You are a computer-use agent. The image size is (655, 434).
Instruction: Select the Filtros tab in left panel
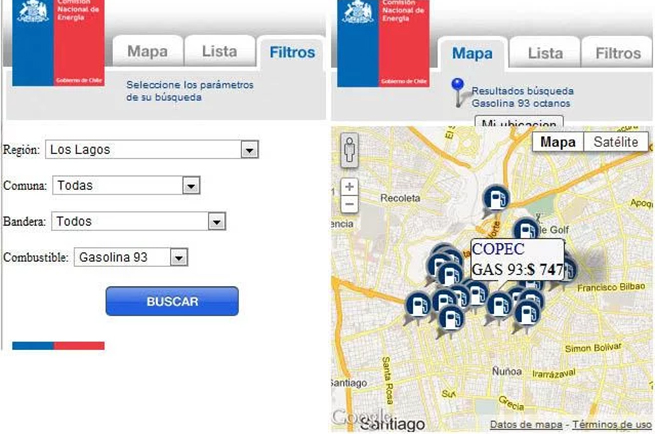click(292, 52)
